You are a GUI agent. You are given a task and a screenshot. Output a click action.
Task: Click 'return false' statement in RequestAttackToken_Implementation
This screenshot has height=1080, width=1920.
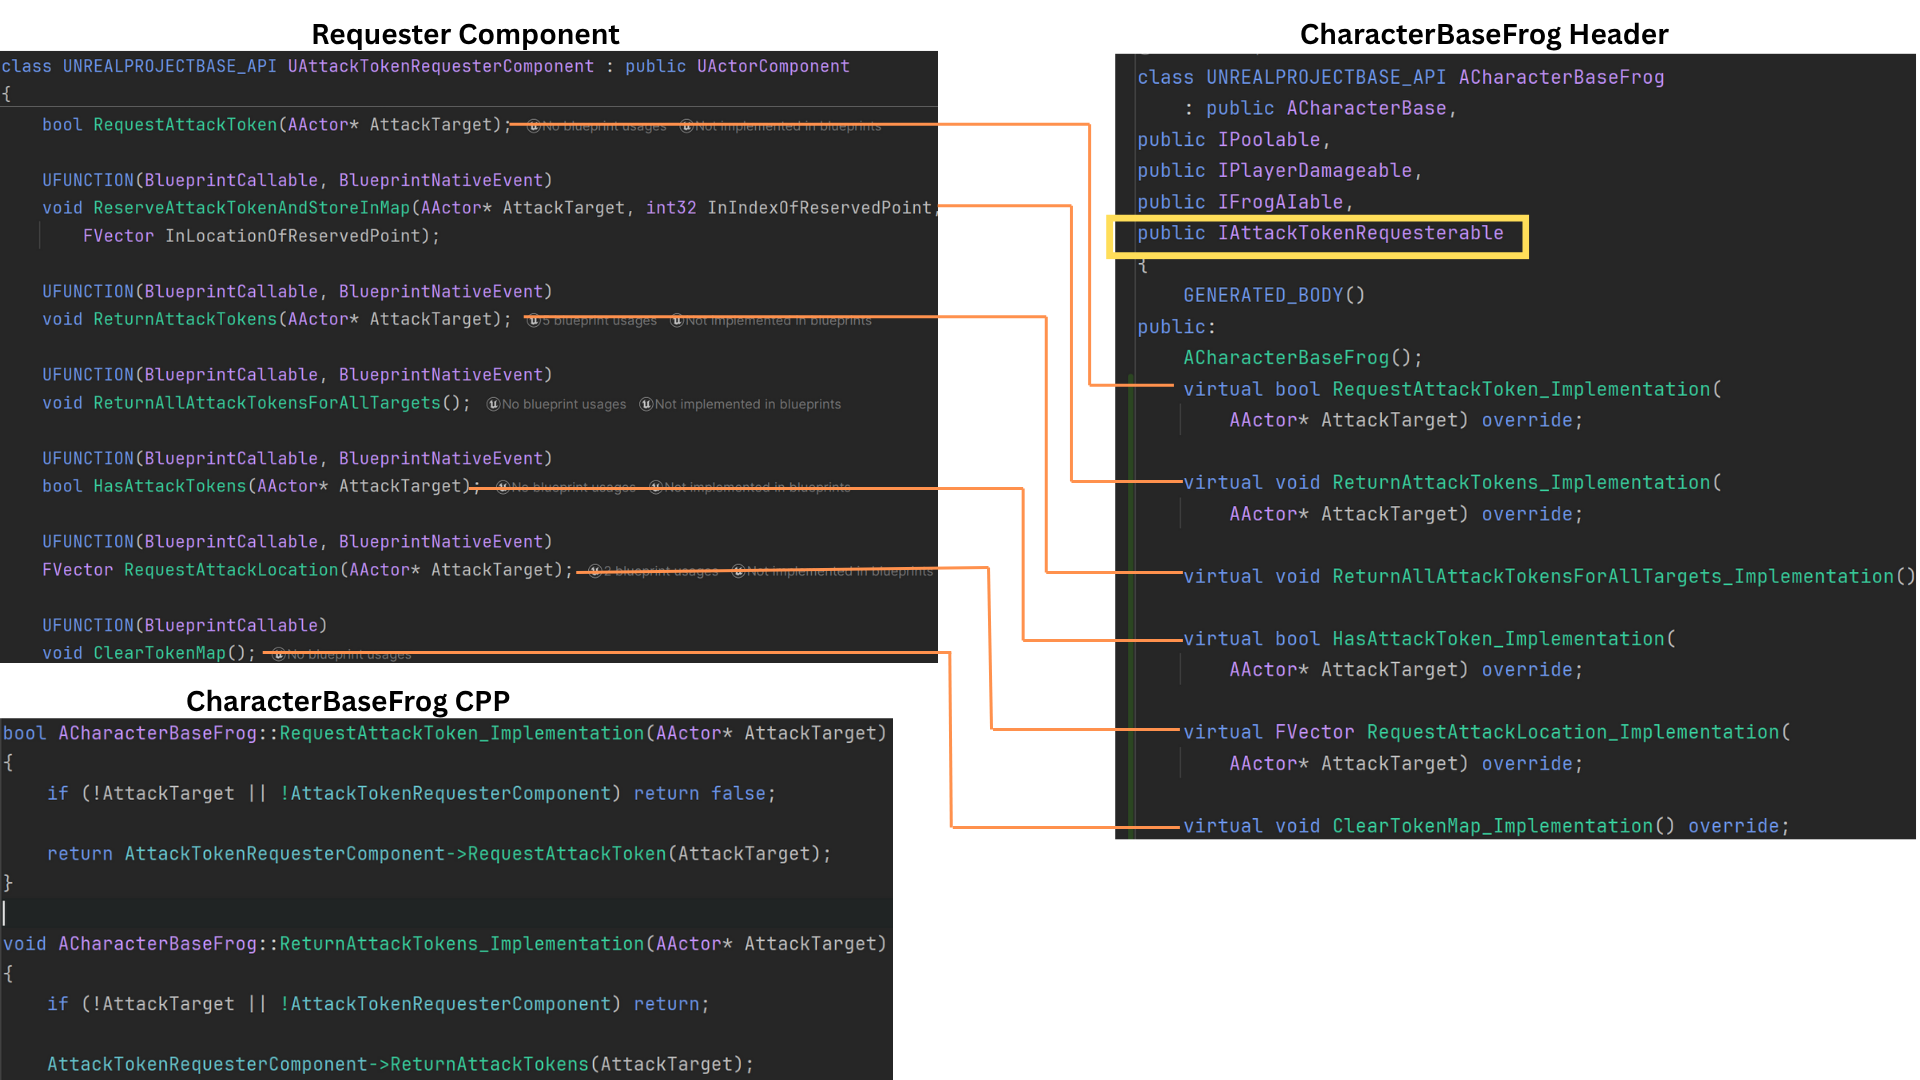click(699, 793)
